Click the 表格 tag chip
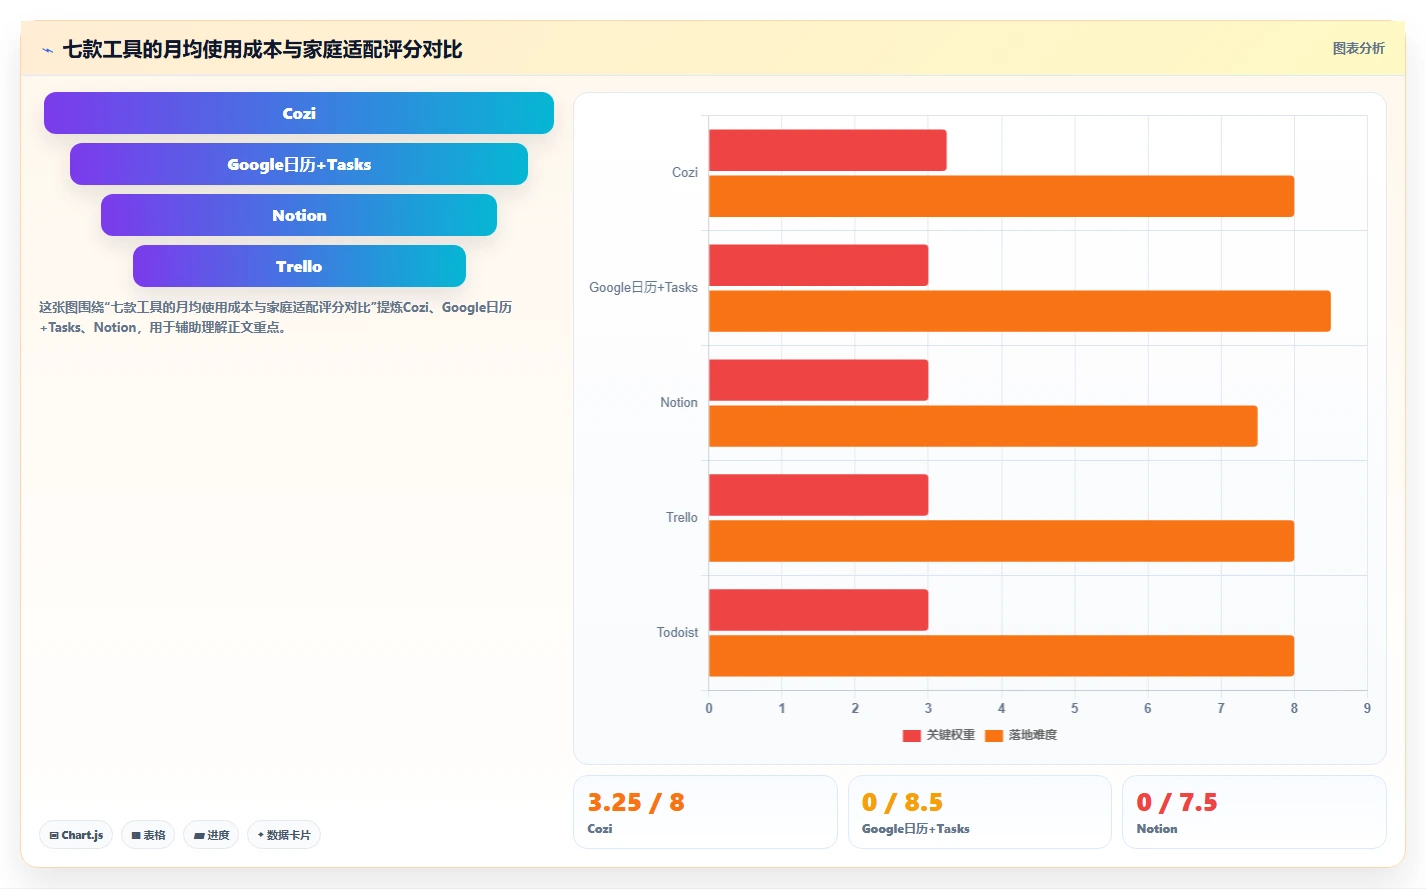1426x889 pixels. pos(148,835)
